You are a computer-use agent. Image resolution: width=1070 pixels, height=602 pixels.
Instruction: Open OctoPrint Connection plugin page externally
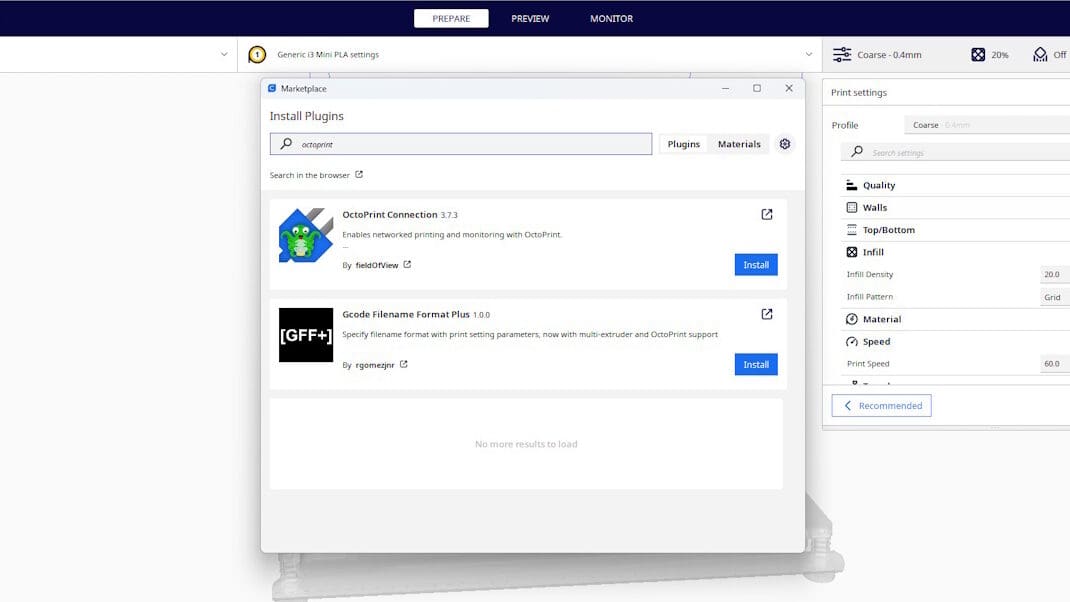point(767,214)
